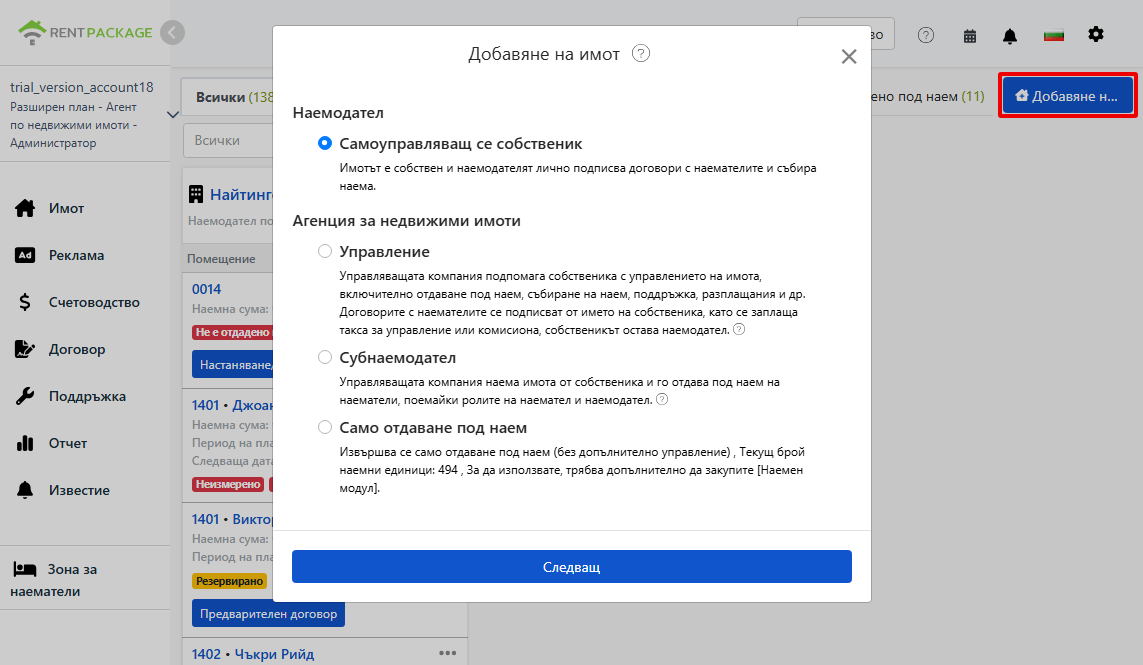Open Зона за наематели in the sidebar
This screenshot has height=665, width=1143.
coord(54,580)
